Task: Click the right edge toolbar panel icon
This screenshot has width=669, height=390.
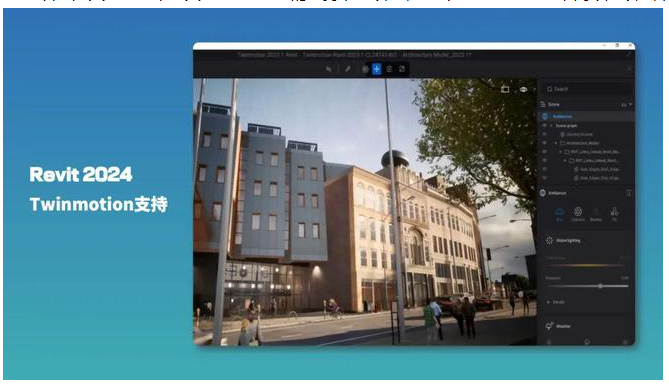Action: pyautogui.click(x=630, y=69)
